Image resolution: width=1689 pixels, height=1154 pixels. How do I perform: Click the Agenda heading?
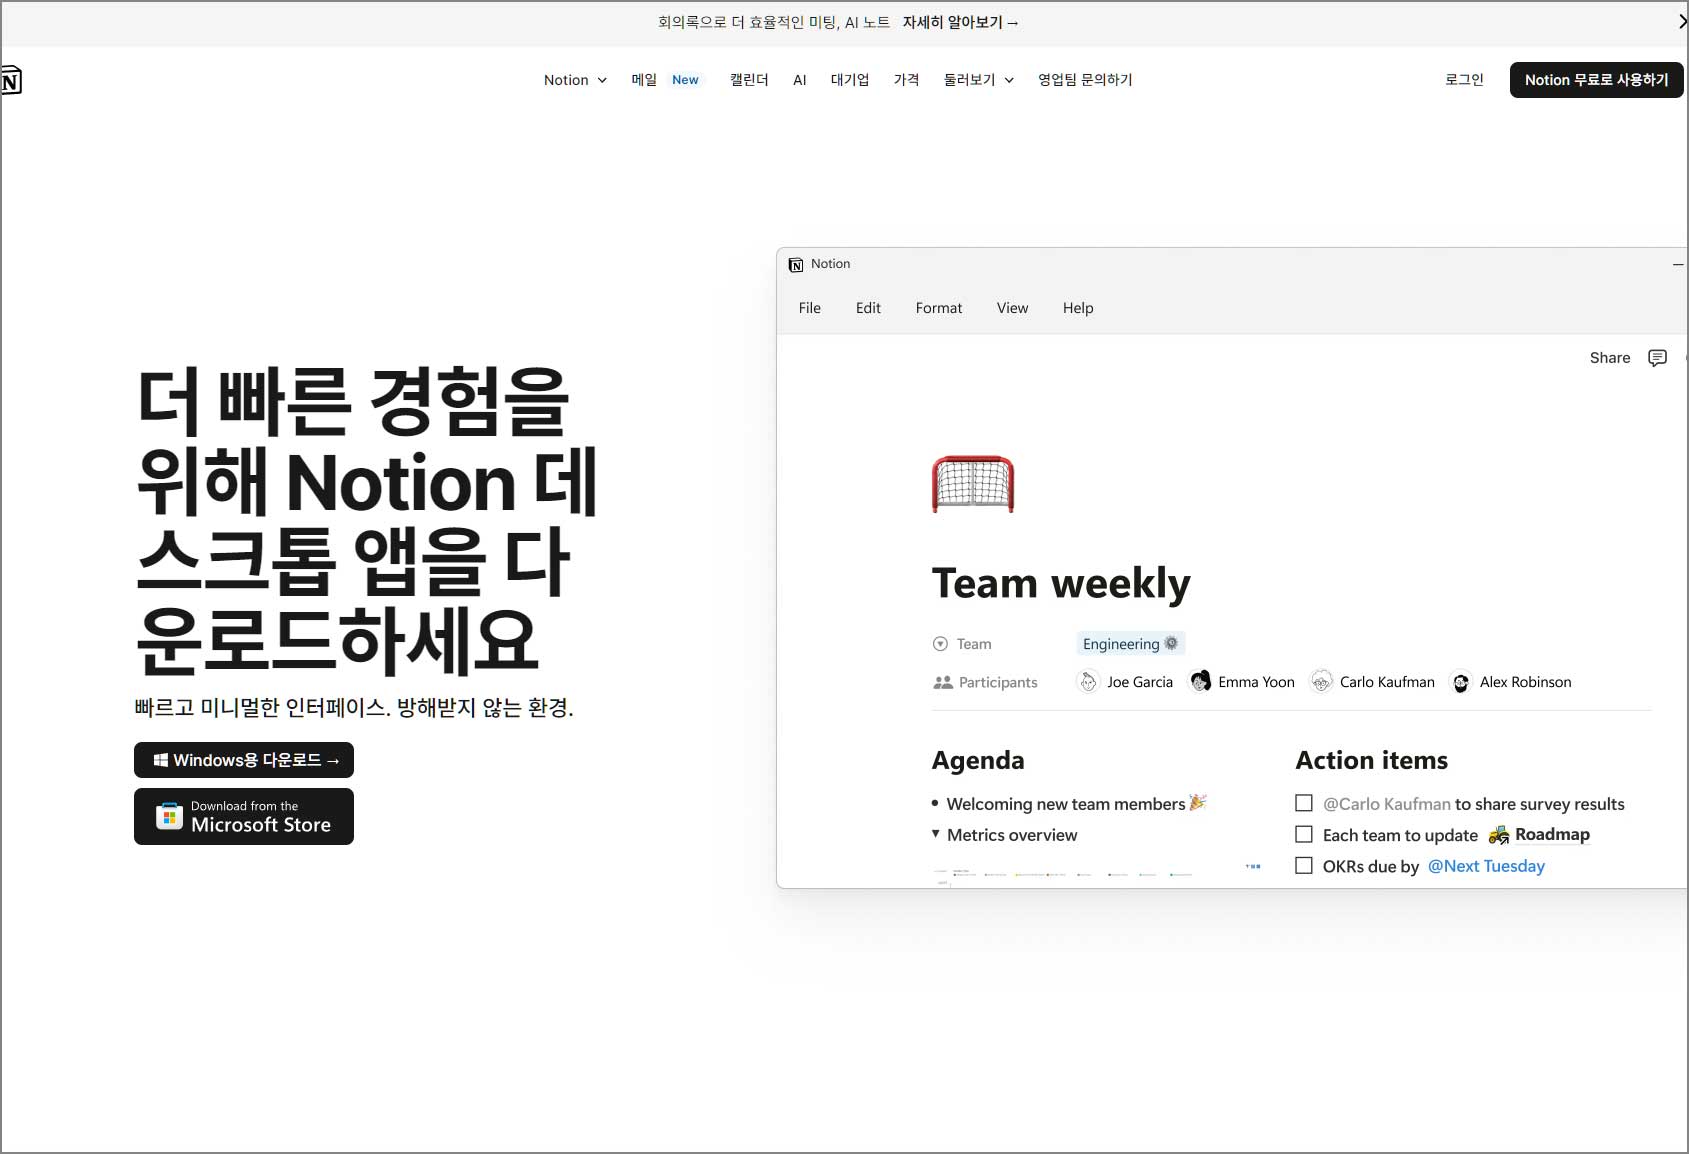(977, 760)
